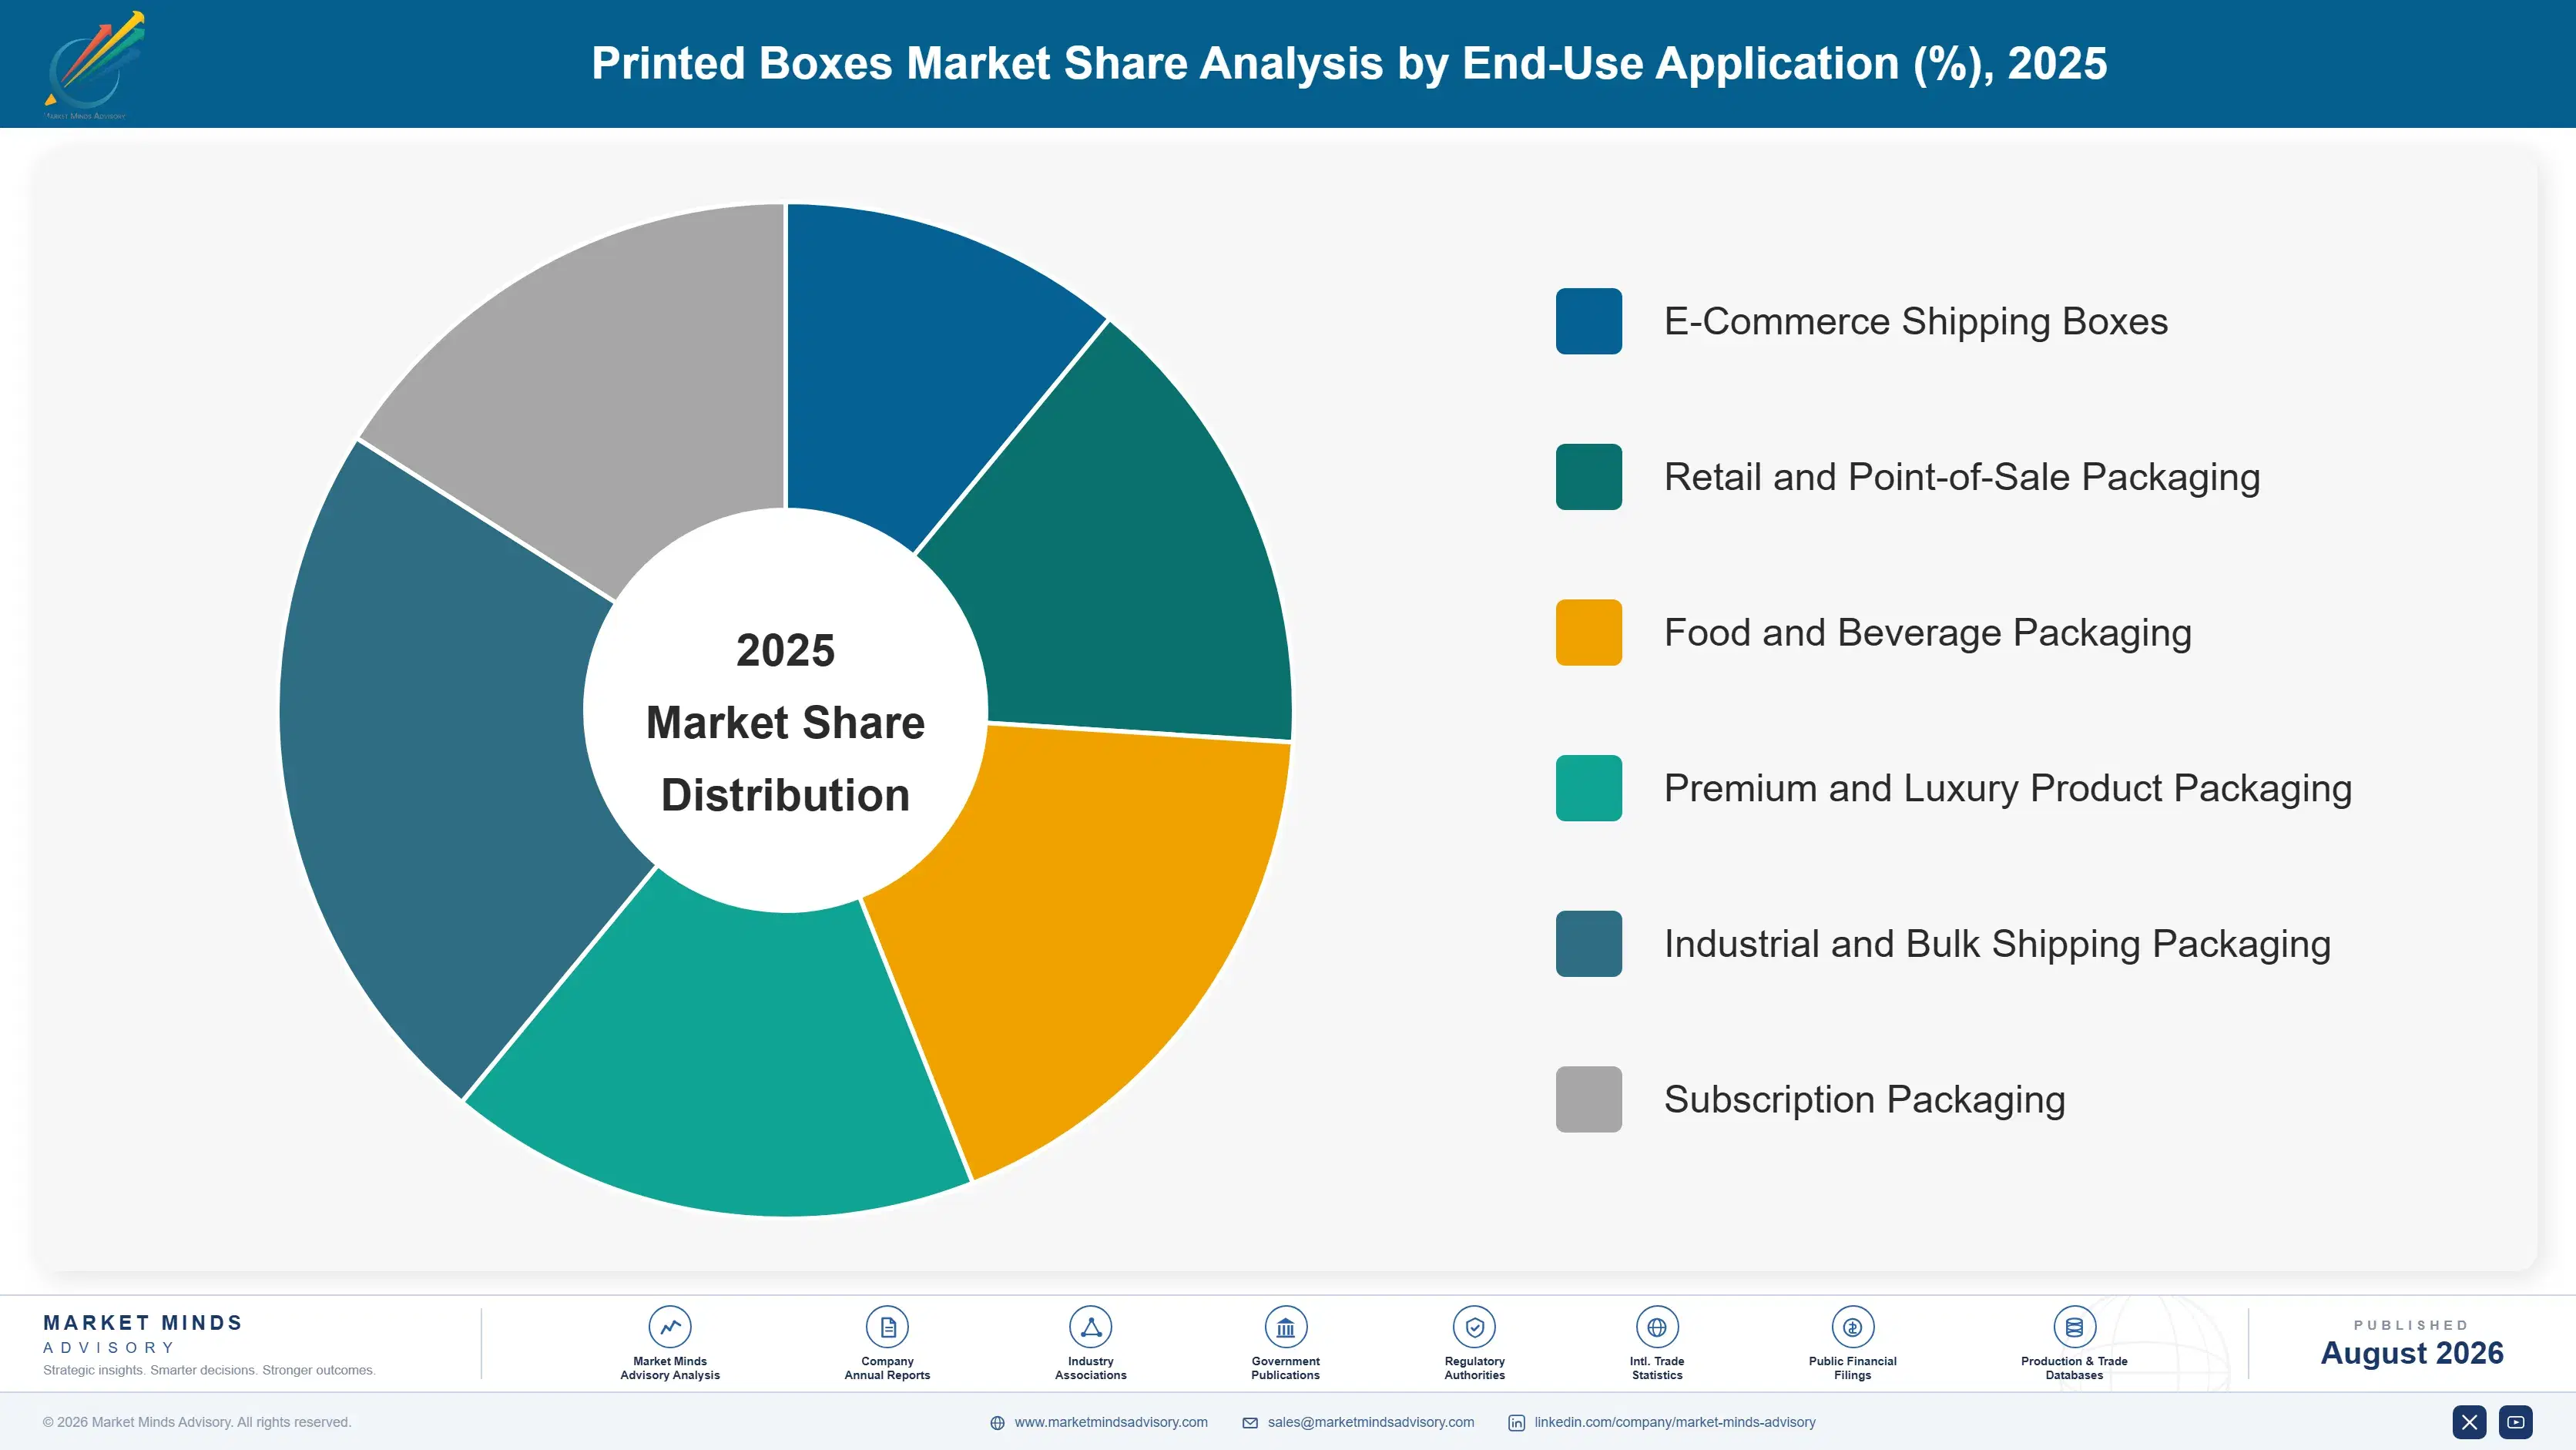Click the Intl. Trade Statistics globe icon
Screen dimensions: 2576x1450
1657,1327
